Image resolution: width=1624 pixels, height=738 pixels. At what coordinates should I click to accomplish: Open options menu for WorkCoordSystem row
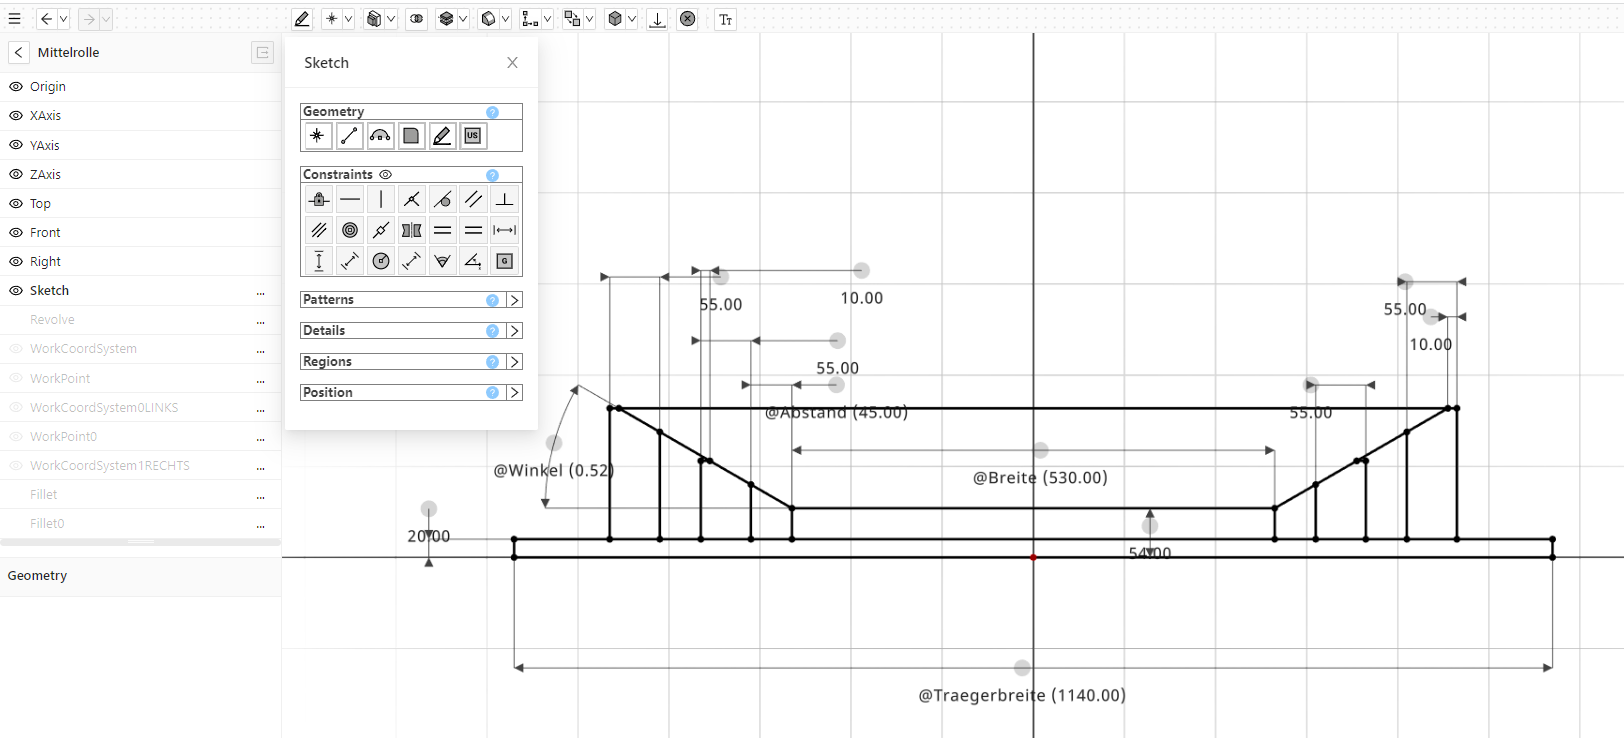(x=261, y=349)
